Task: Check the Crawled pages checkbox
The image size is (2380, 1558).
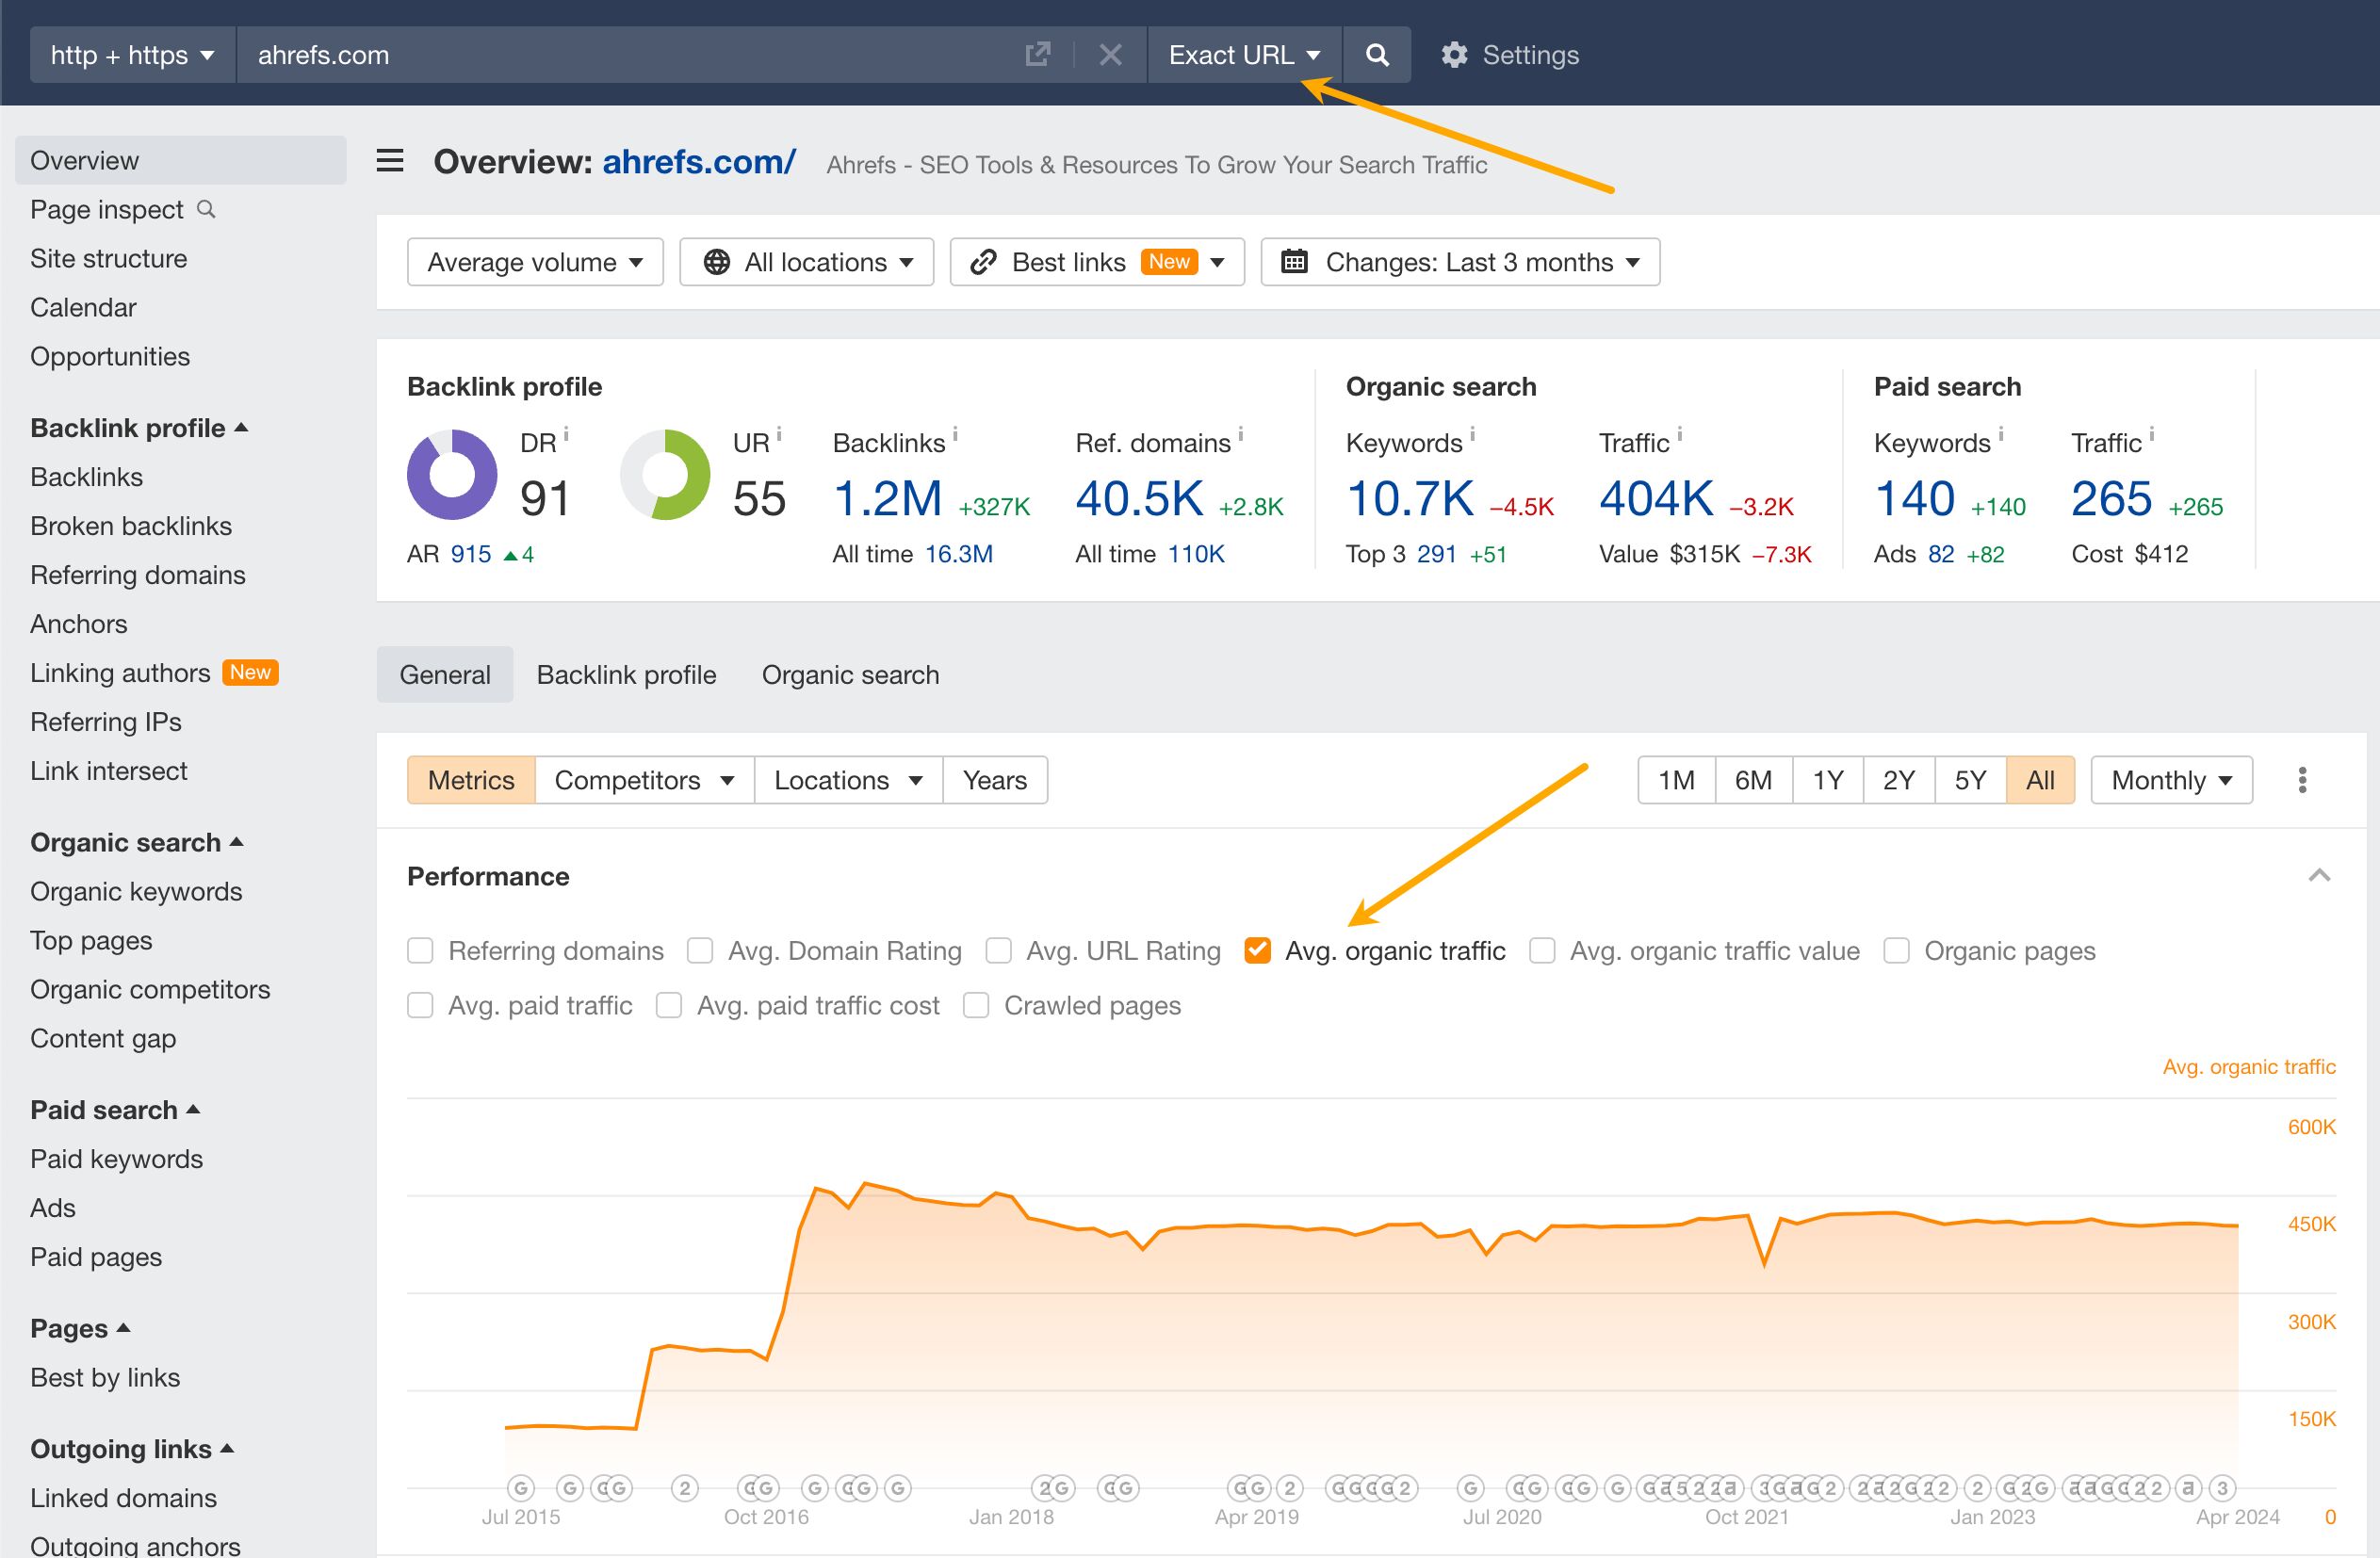Action: tap(975, 1005)
